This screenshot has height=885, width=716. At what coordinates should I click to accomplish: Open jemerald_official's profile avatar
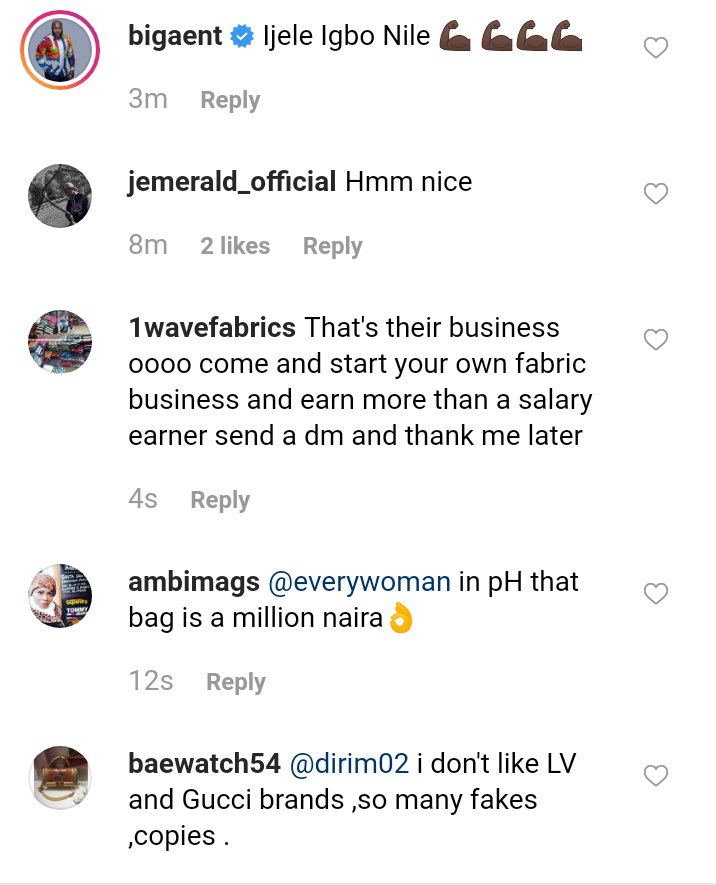click(x=60, y=196)
